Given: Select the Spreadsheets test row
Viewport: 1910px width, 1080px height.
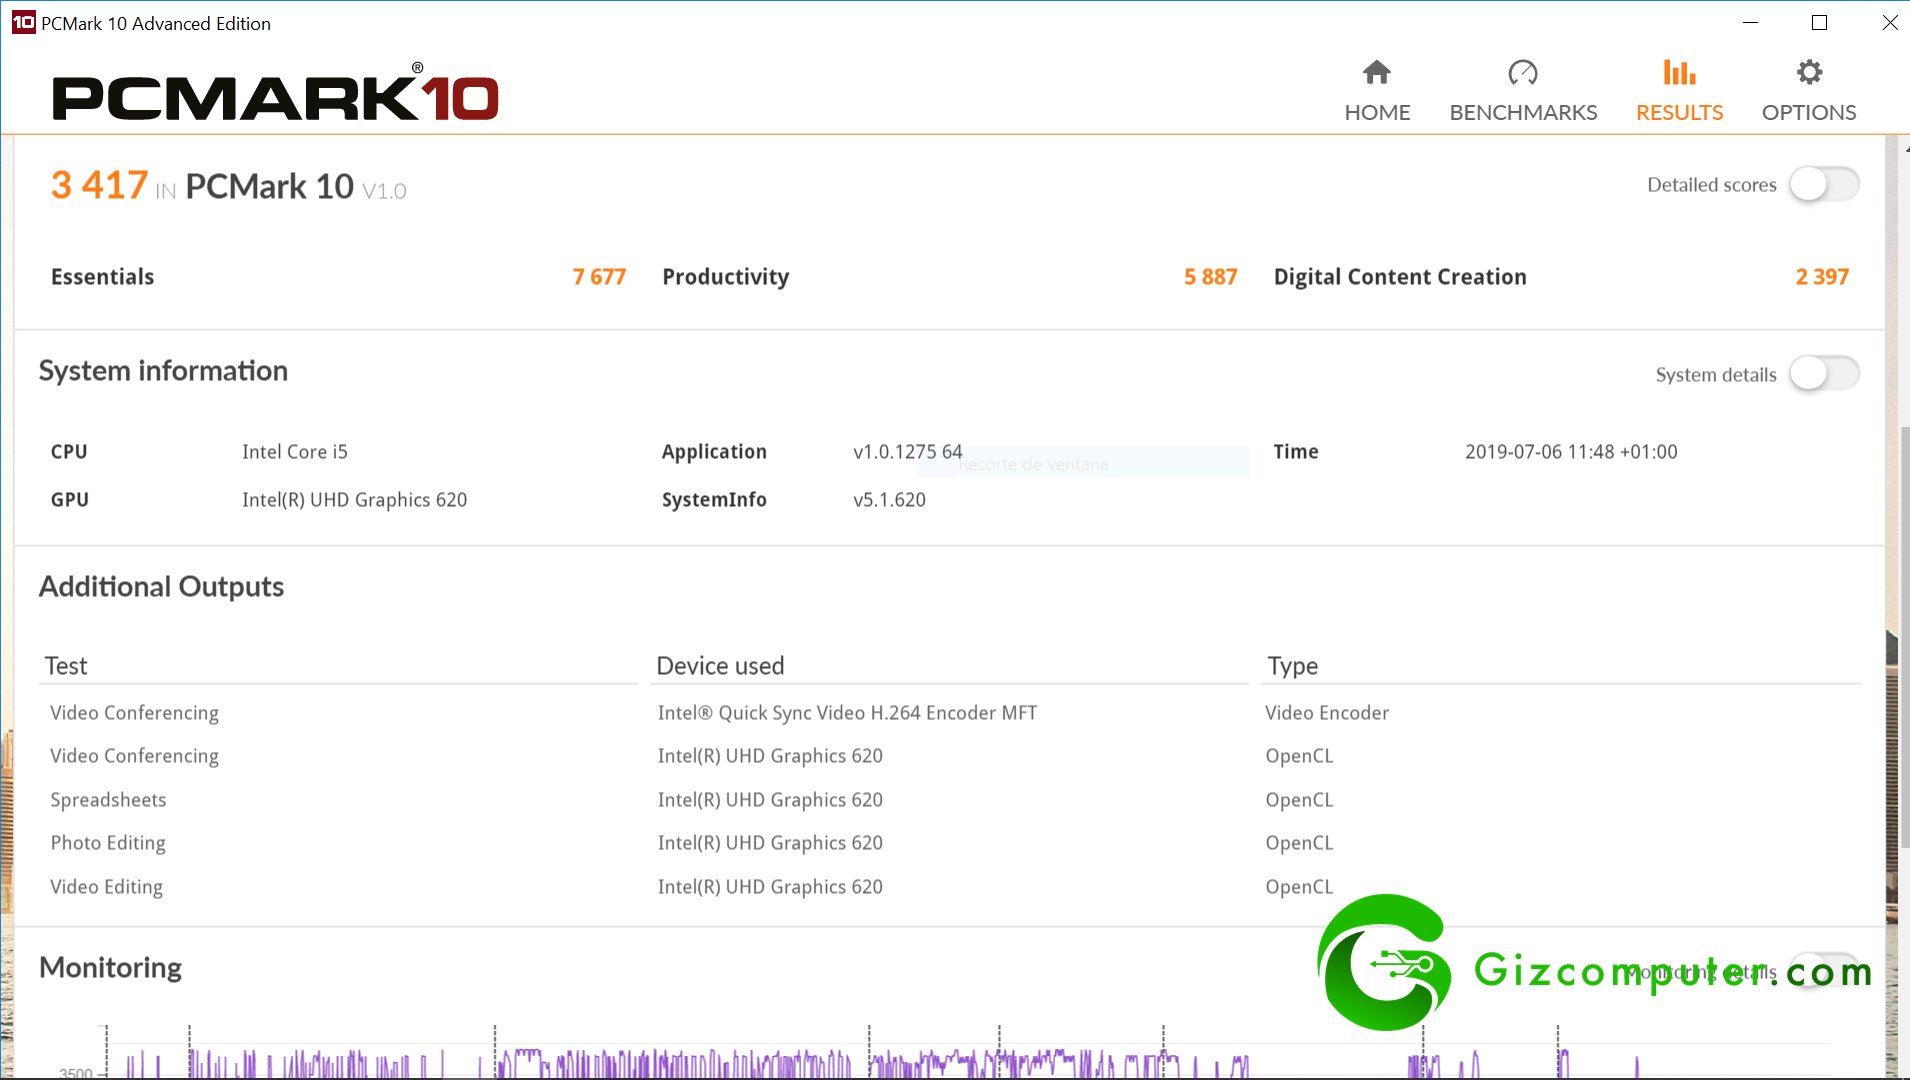Looking at the screenshot, I should 108,800.
